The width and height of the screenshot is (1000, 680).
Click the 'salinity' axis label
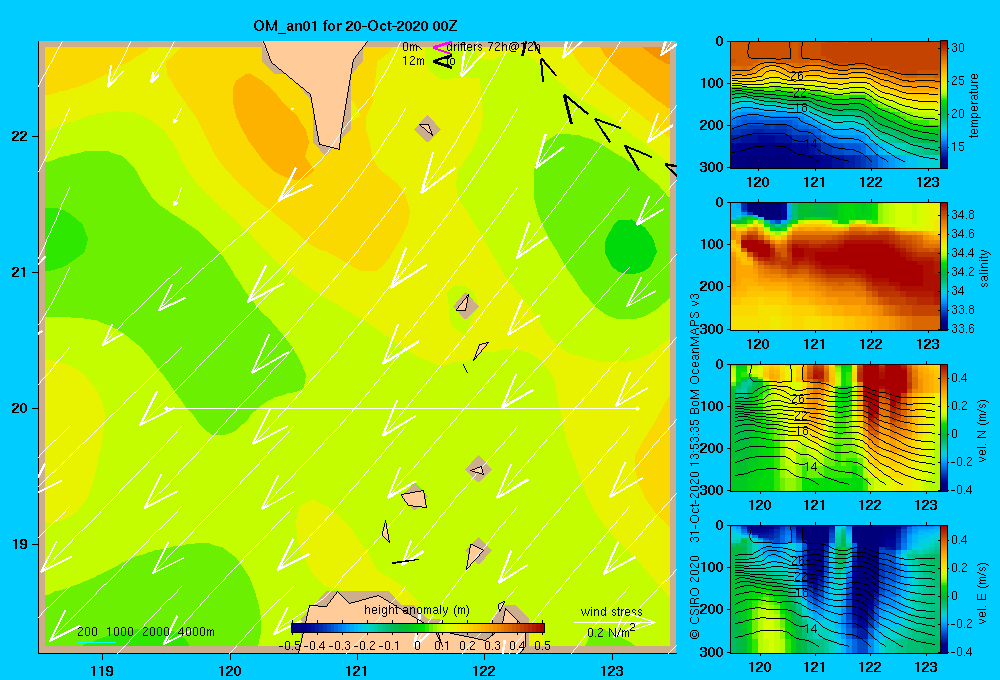985,268
